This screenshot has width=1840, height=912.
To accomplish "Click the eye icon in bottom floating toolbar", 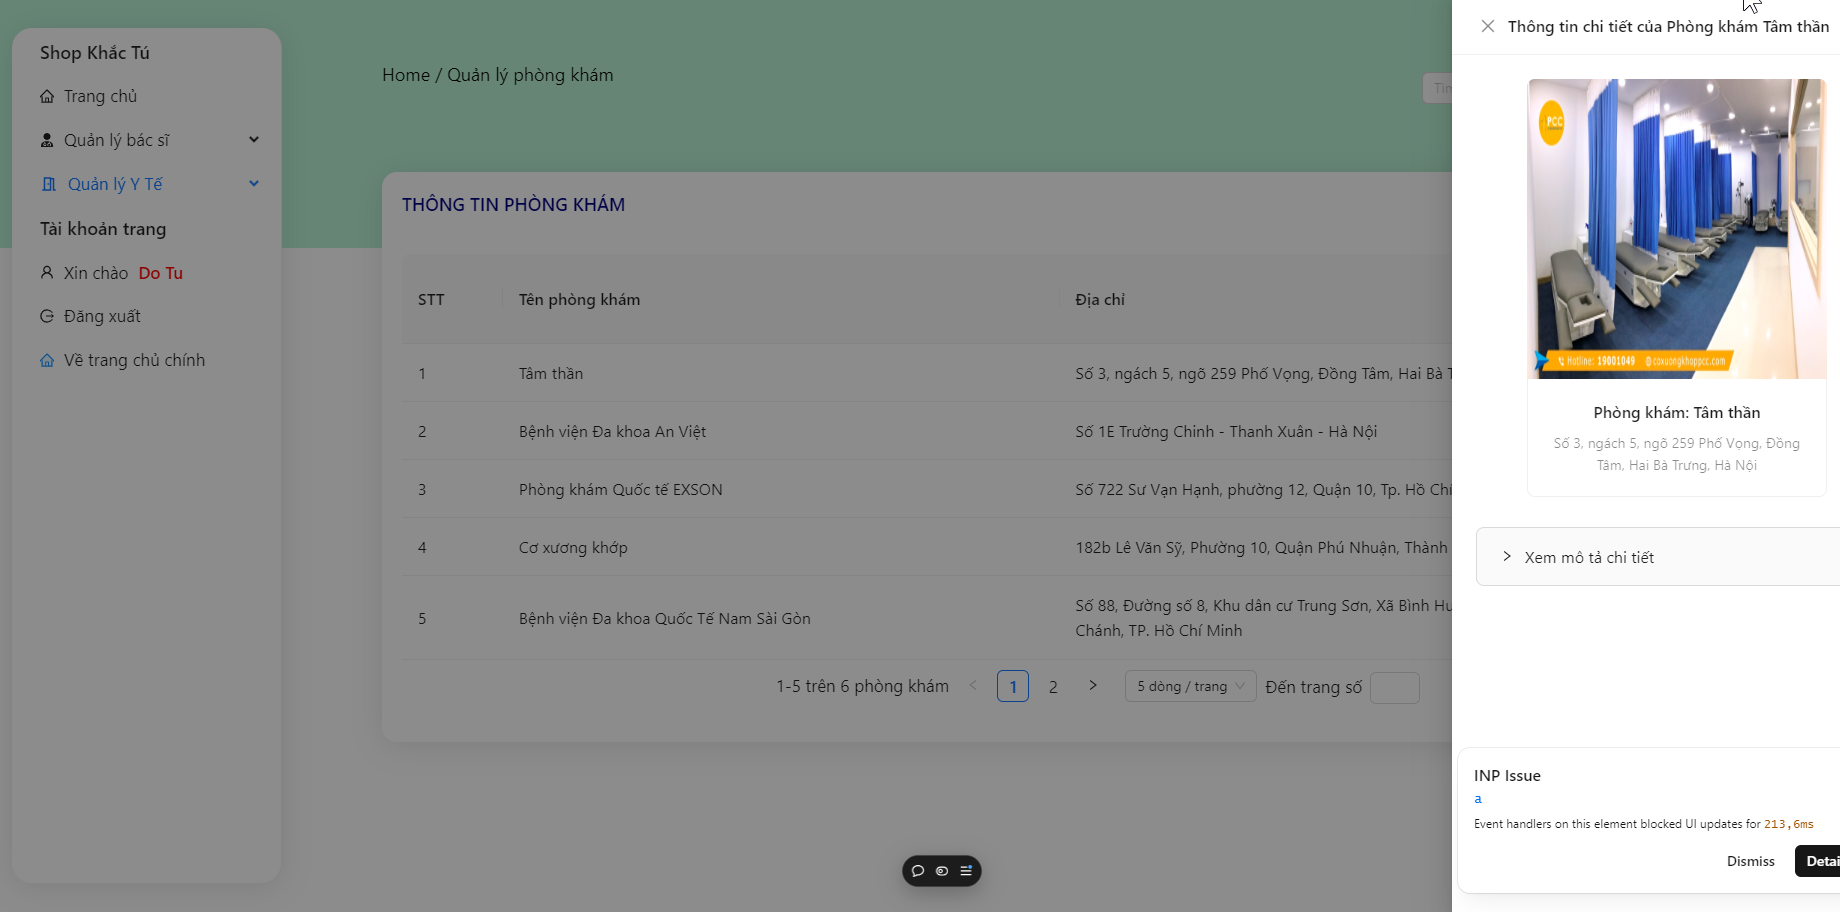I will coord(942,871).
